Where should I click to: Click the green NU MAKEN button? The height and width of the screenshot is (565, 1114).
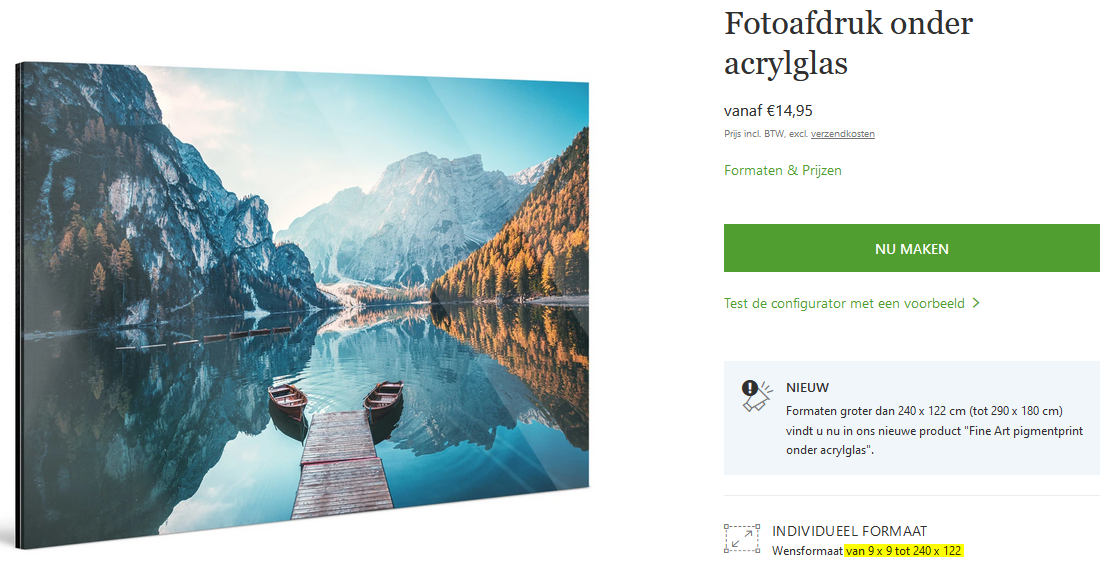click(x=912, y=248)
